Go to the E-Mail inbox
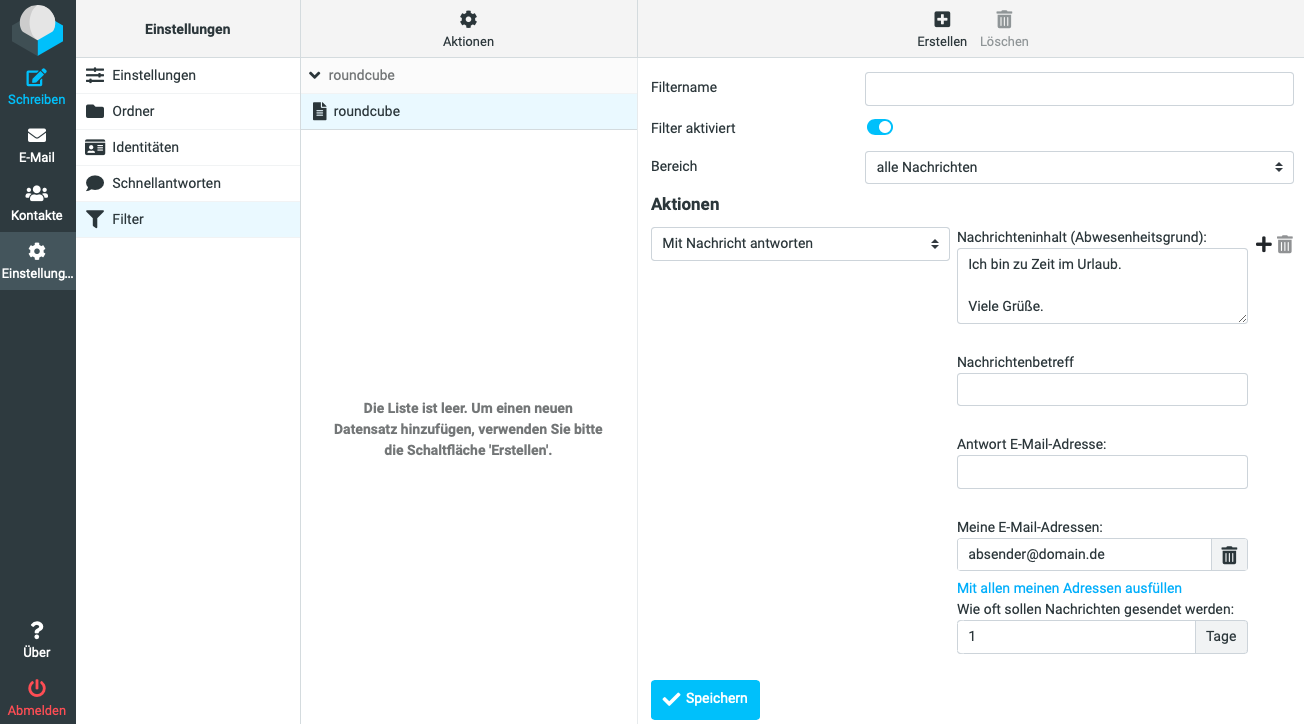The height and width of the screenshot is (724, 1304). 37,145
